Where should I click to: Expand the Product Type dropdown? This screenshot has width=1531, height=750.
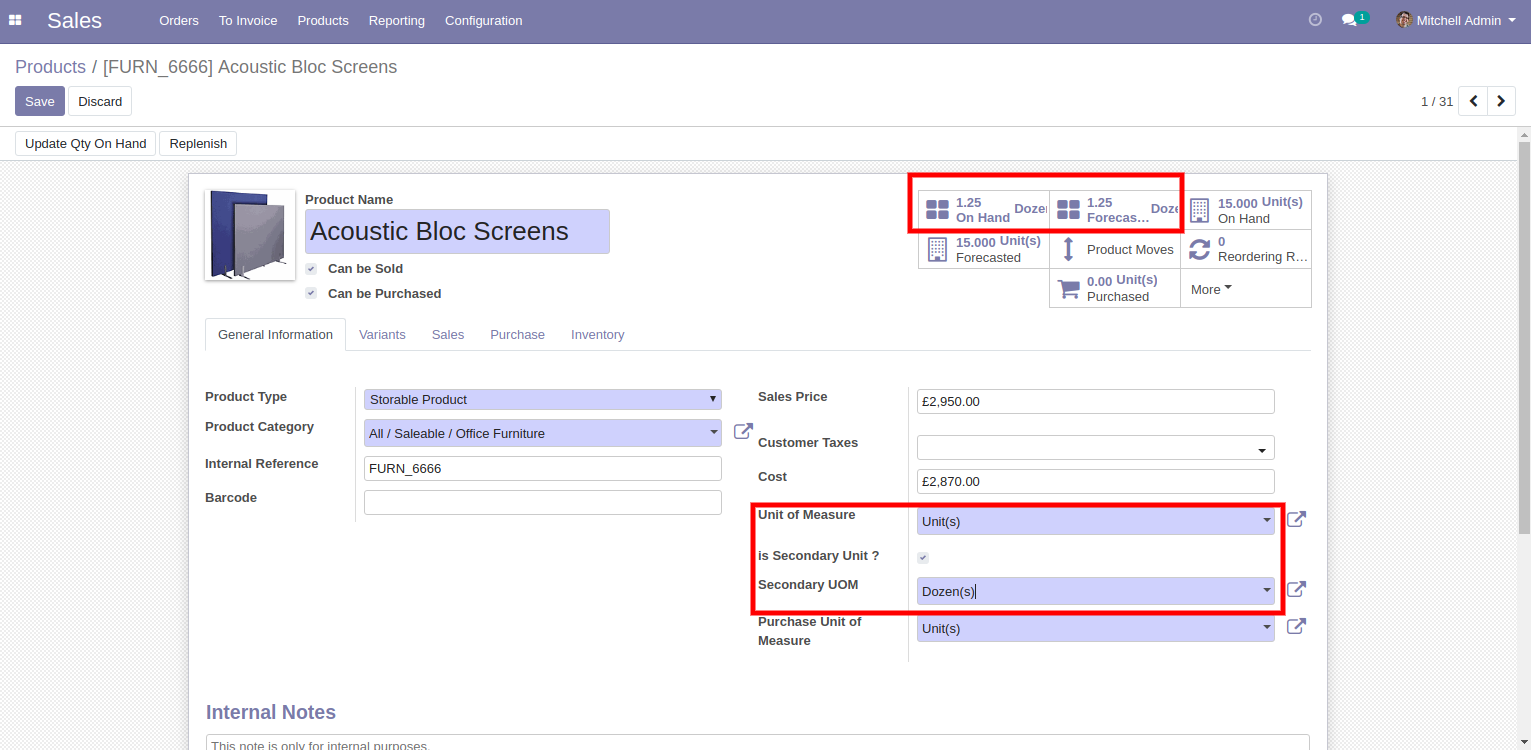point(542,399)
